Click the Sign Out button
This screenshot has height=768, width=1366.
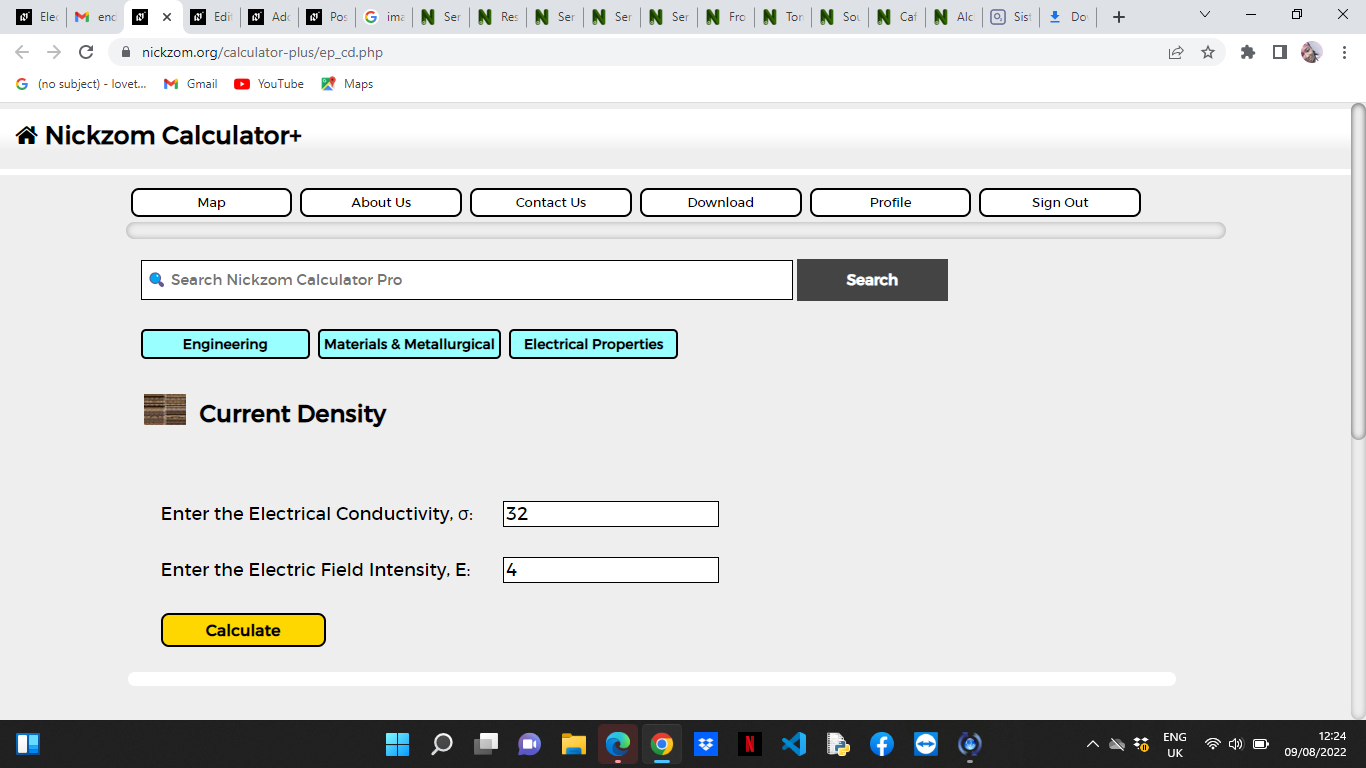(1060, 202)
